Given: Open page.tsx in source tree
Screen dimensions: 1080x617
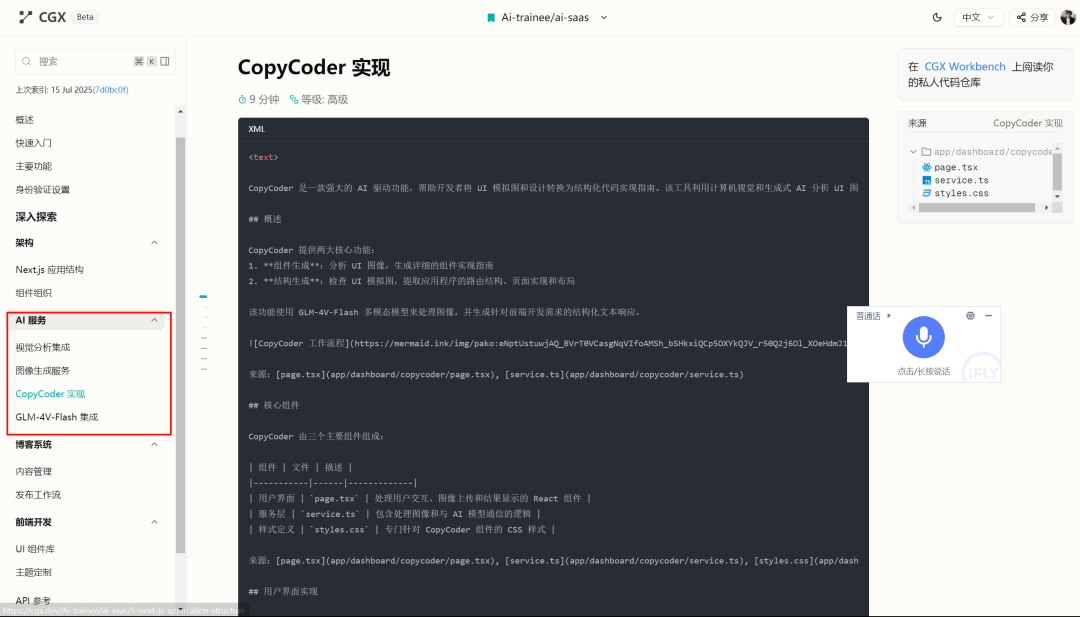Looking at the screenshot, I should 956,167.
